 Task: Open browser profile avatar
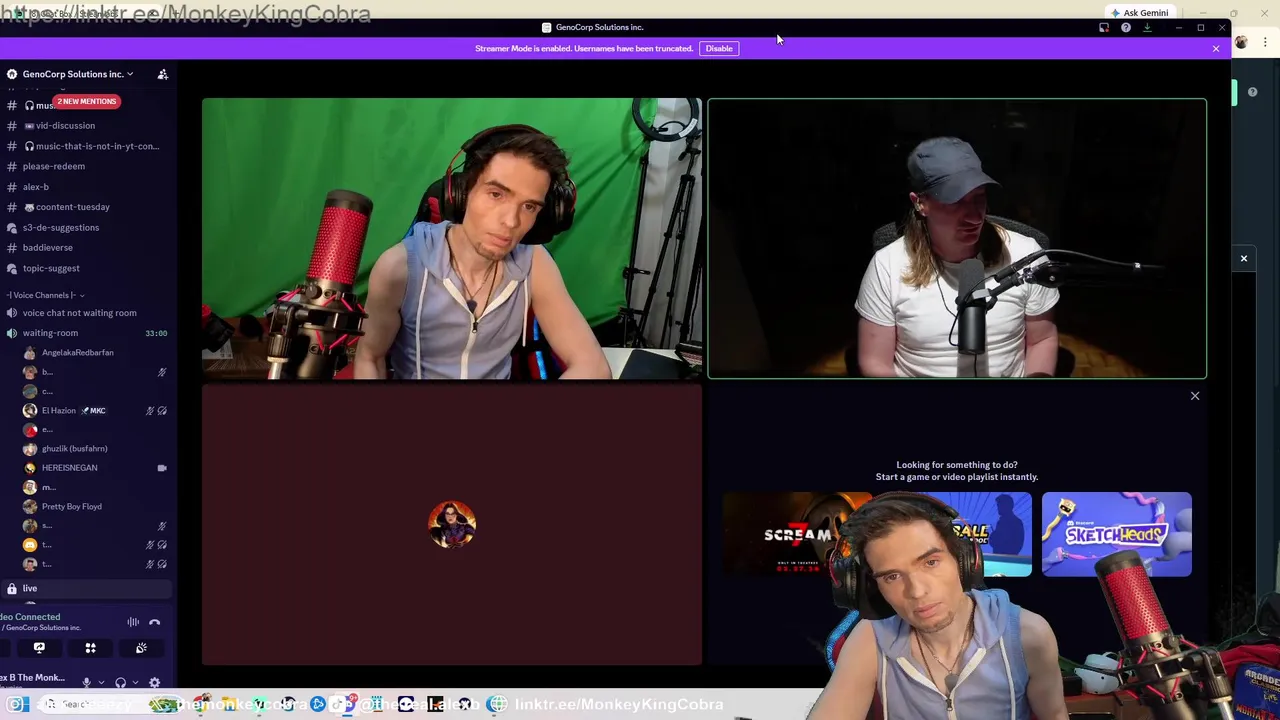(1241, 42)
